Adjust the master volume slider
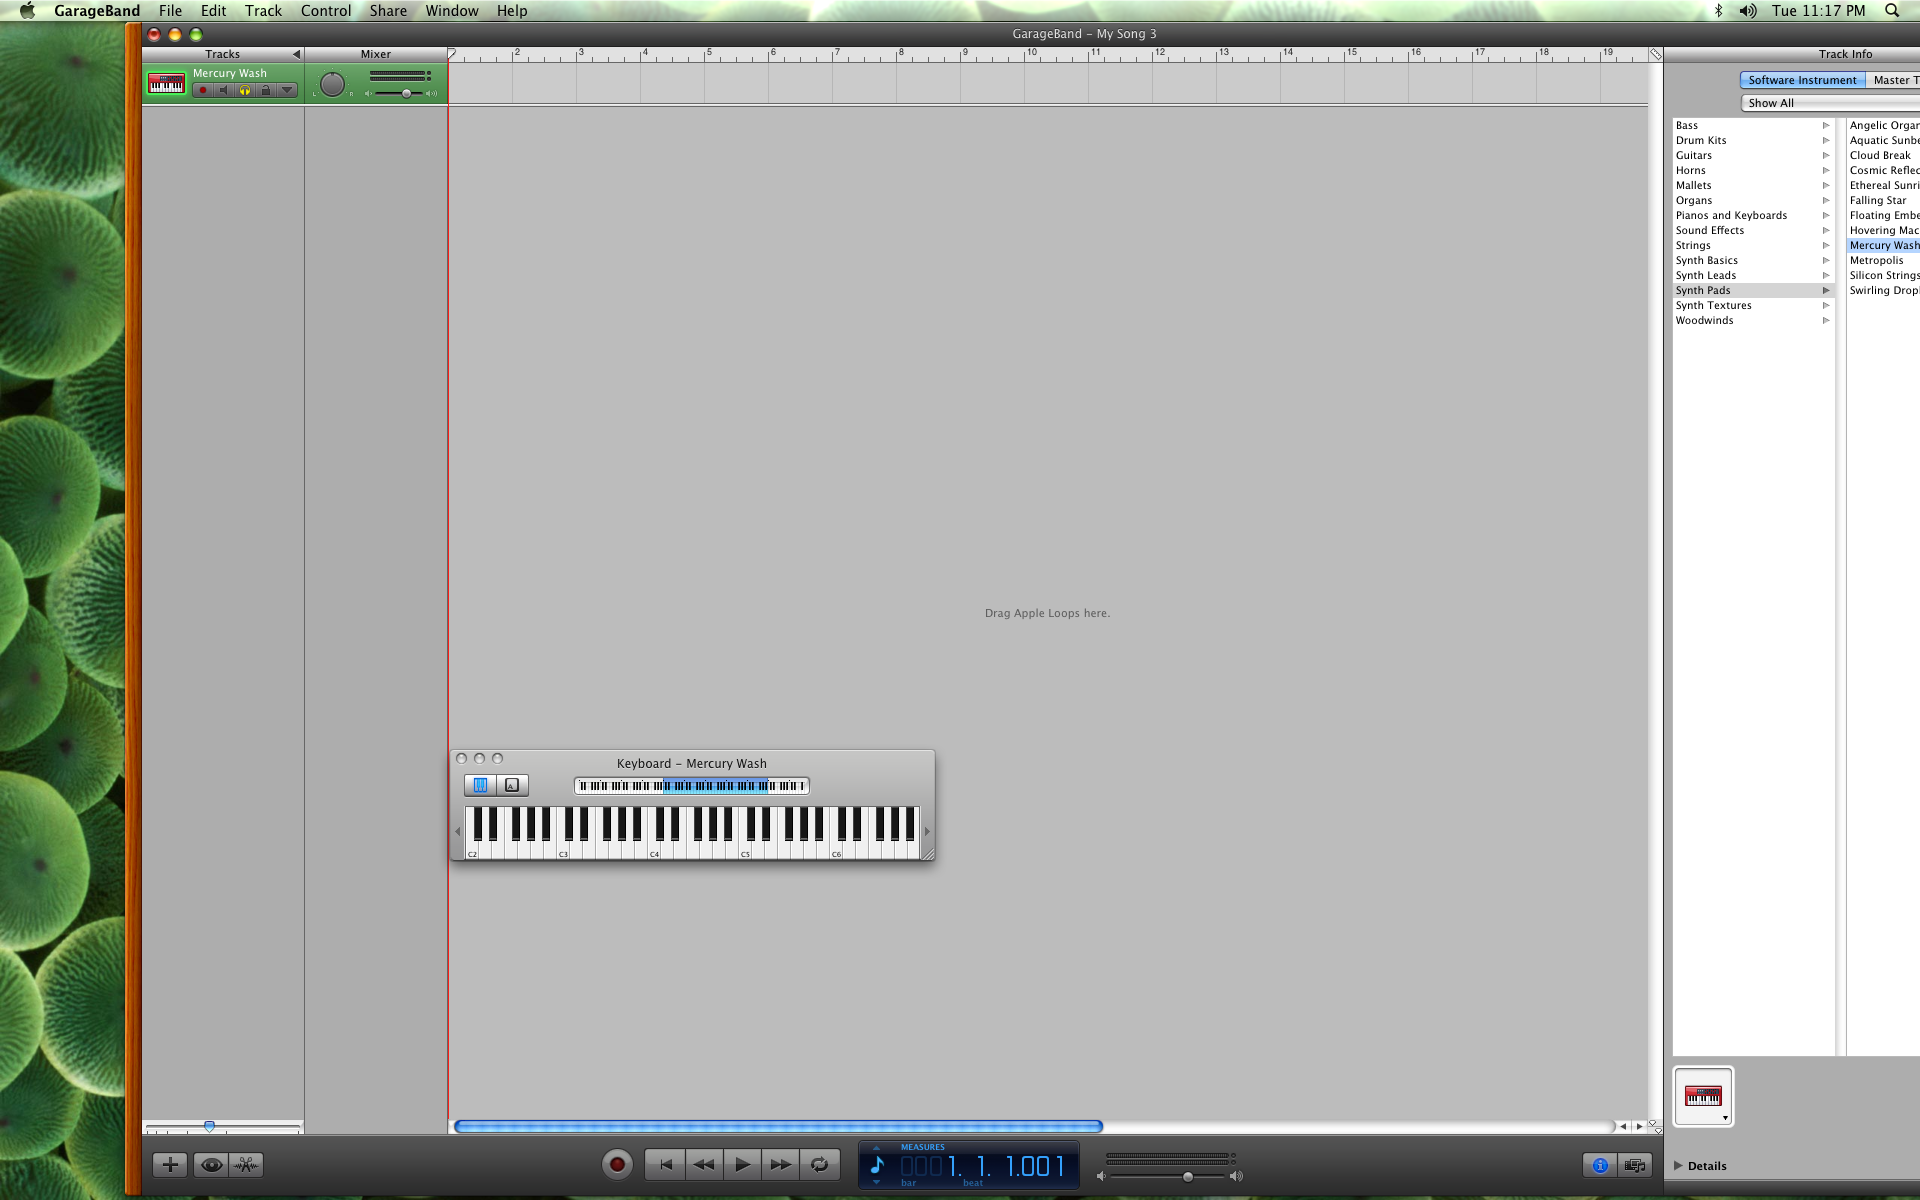Viewport: 1920px width, 1200px height. click(x=1187, y=1177)
